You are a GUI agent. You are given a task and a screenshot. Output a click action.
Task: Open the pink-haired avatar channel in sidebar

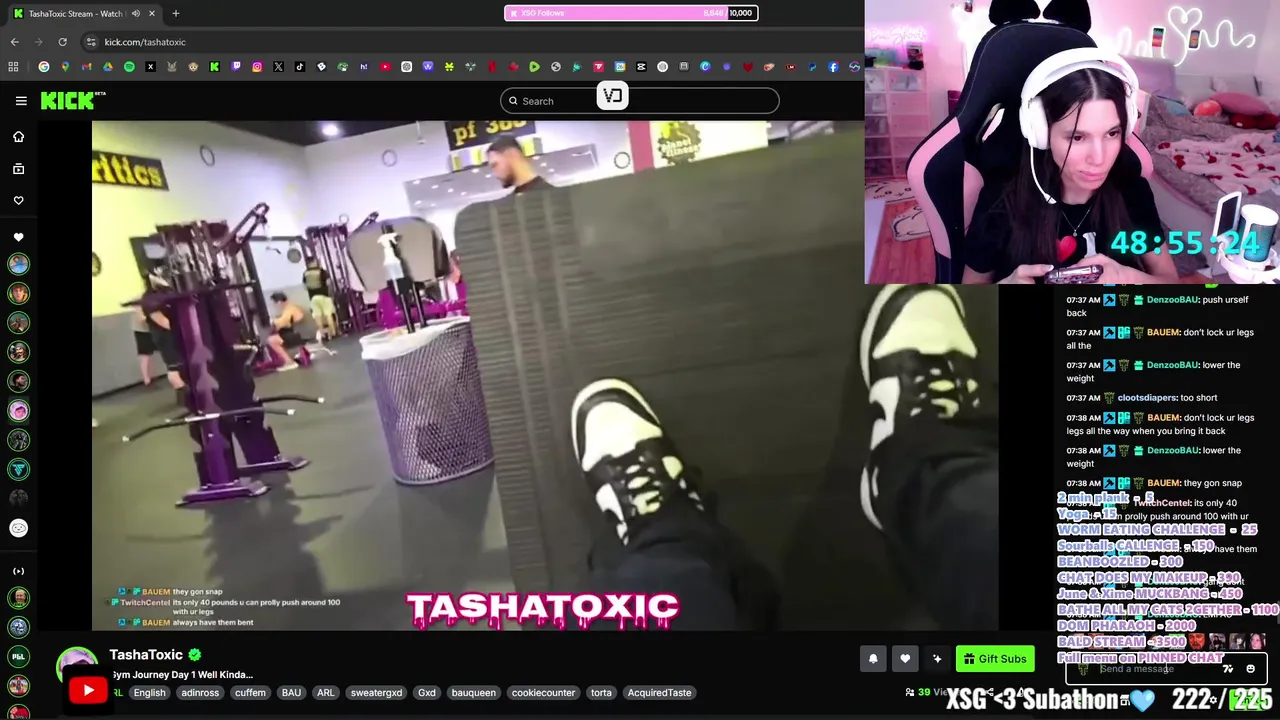tap(18, 410)
